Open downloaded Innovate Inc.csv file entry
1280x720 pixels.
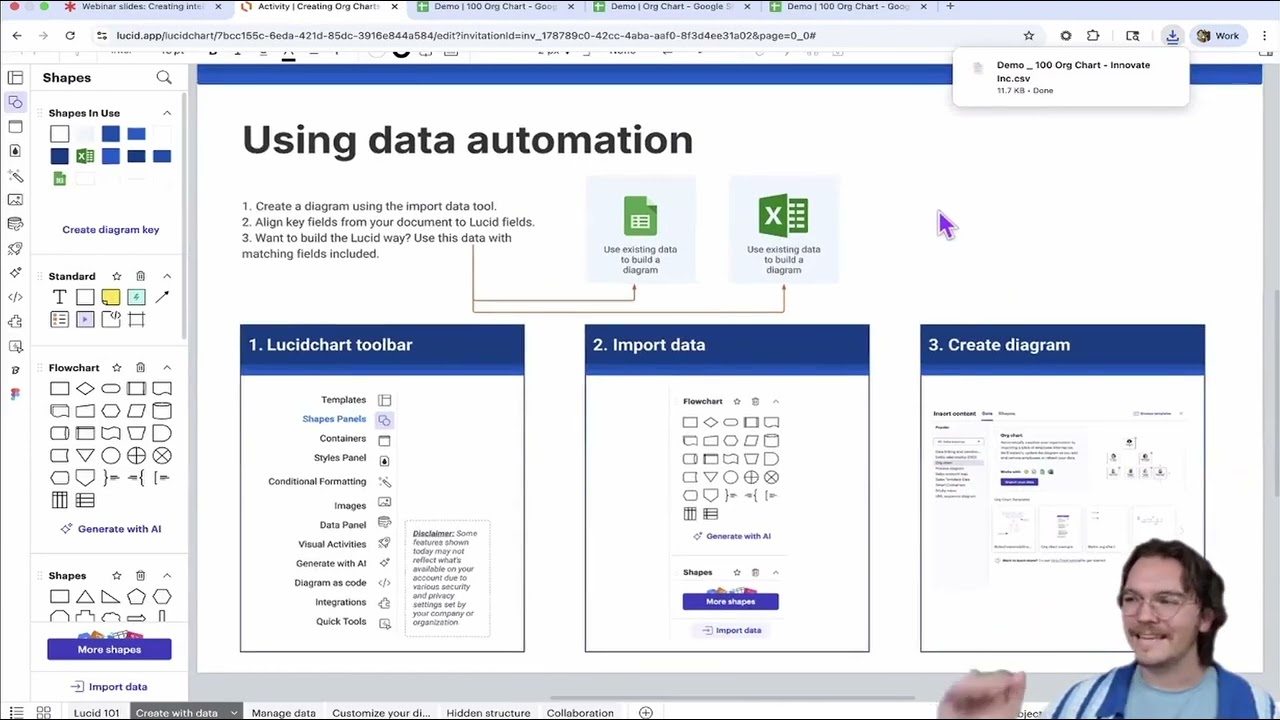[x=1071, y=77]
